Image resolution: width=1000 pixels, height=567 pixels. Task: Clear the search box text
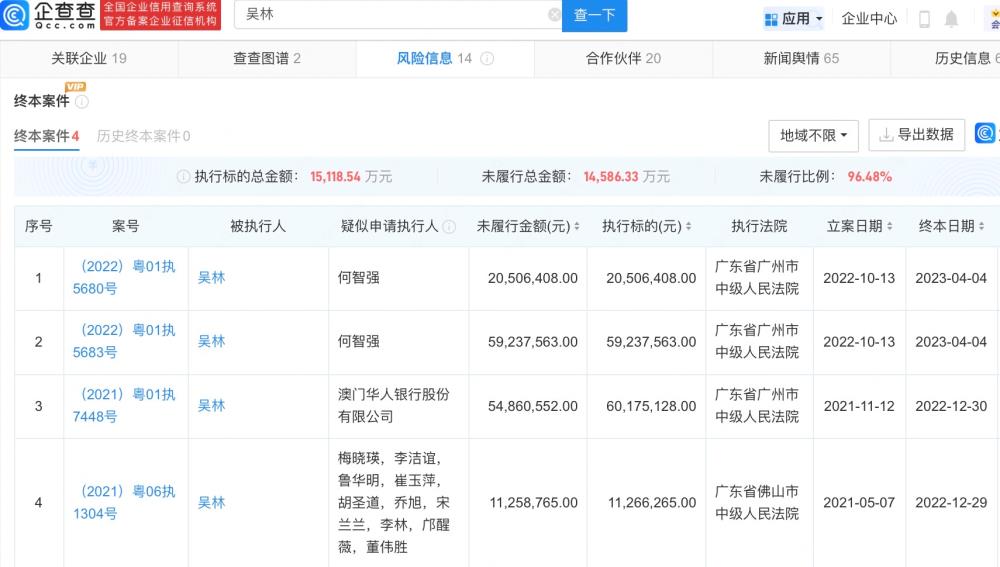554,15
